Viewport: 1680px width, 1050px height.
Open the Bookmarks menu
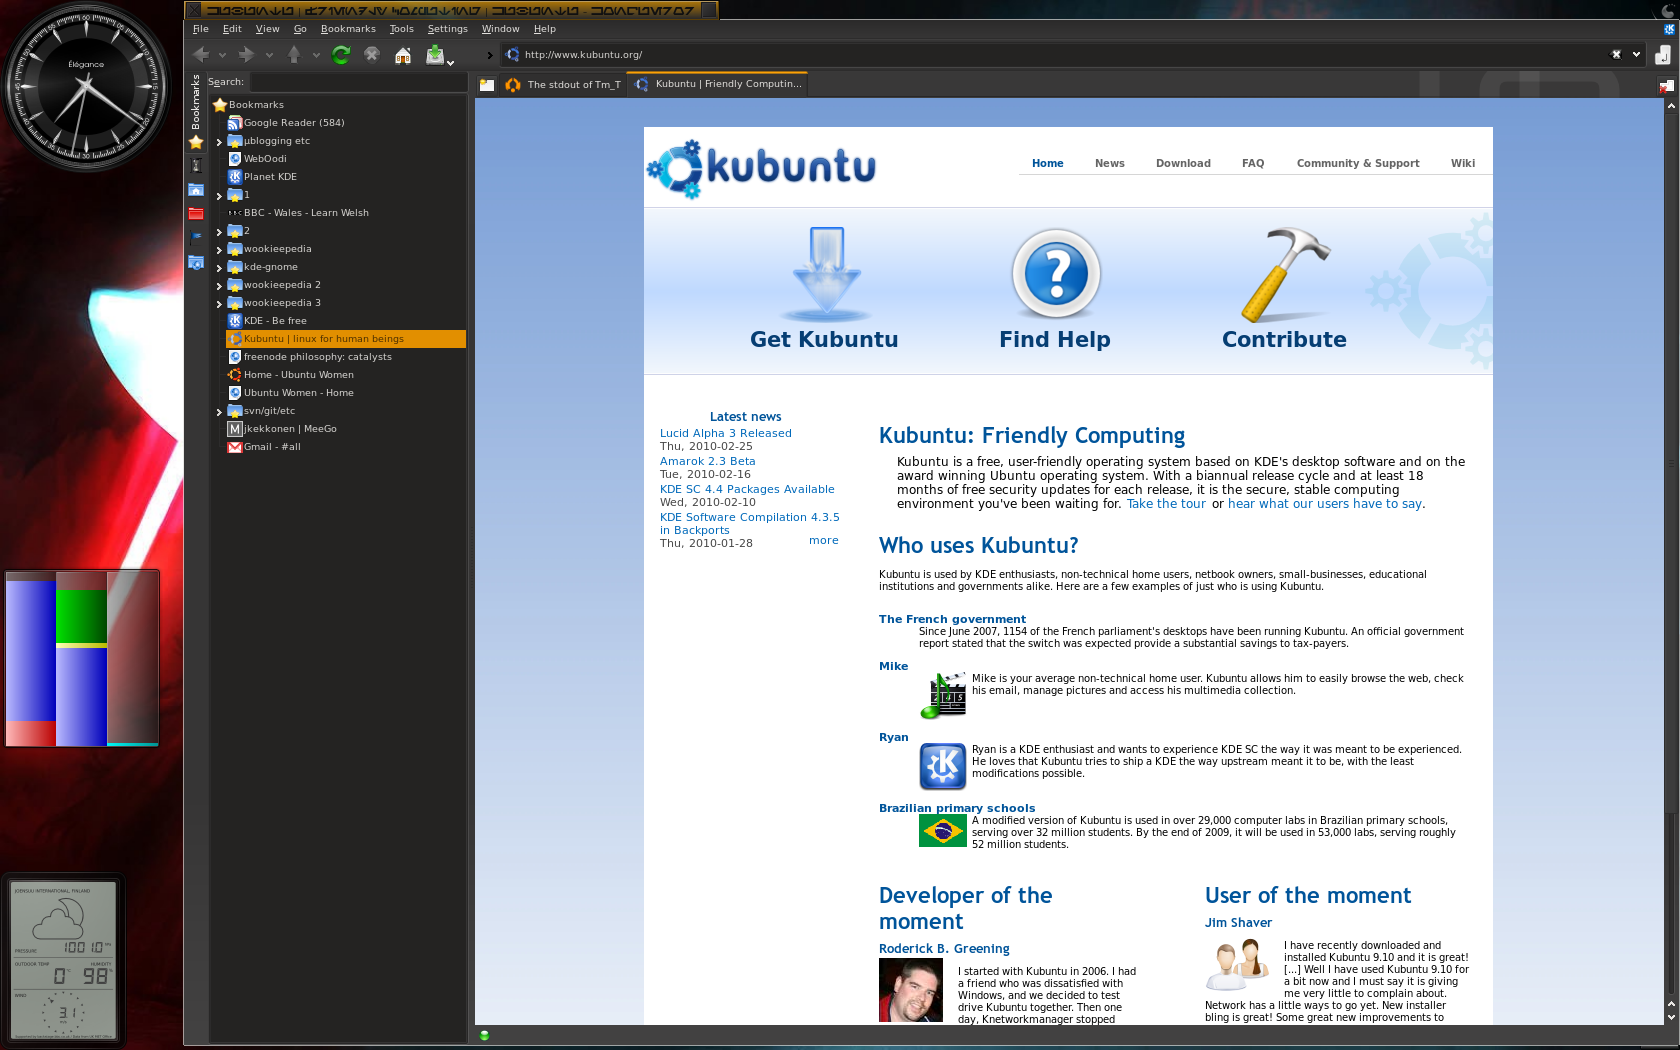pos(348,29)
